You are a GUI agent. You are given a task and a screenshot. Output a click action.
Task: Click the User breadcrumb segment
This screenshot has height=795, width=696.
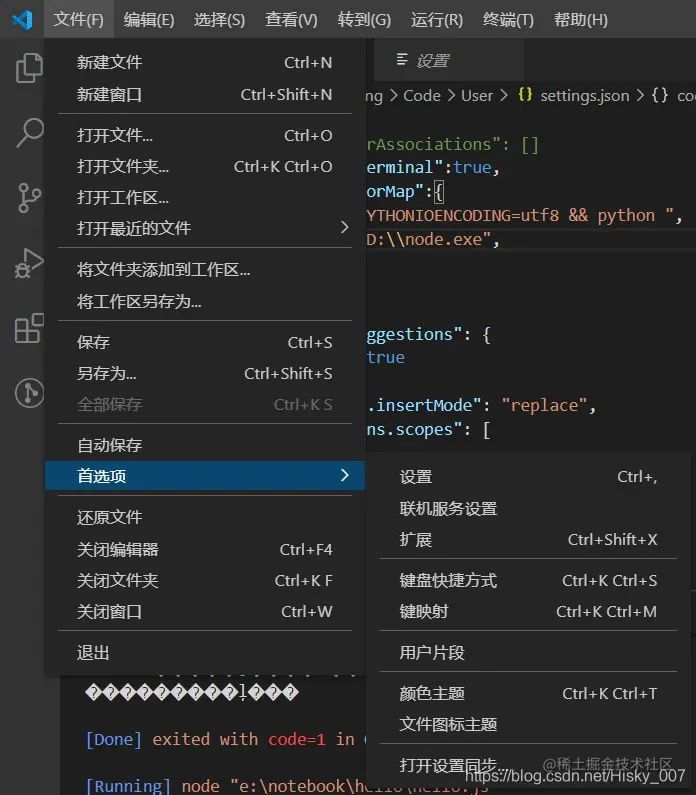477,96
